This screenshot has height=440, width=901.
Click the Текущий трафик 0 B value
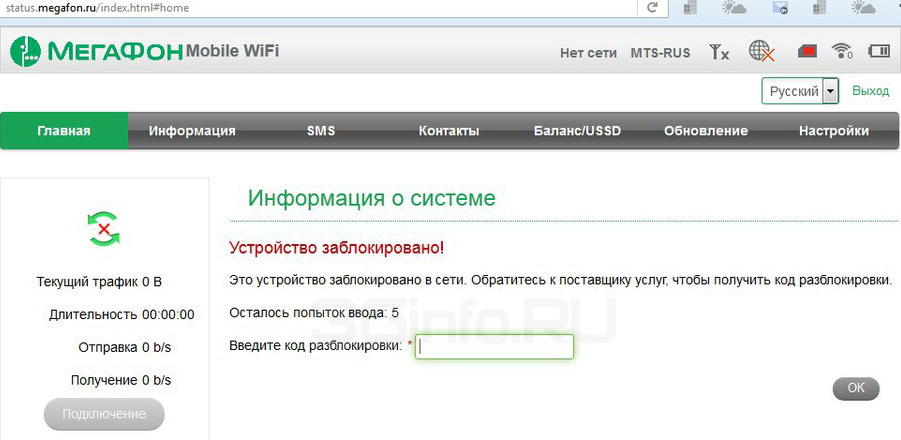point(99,282)
